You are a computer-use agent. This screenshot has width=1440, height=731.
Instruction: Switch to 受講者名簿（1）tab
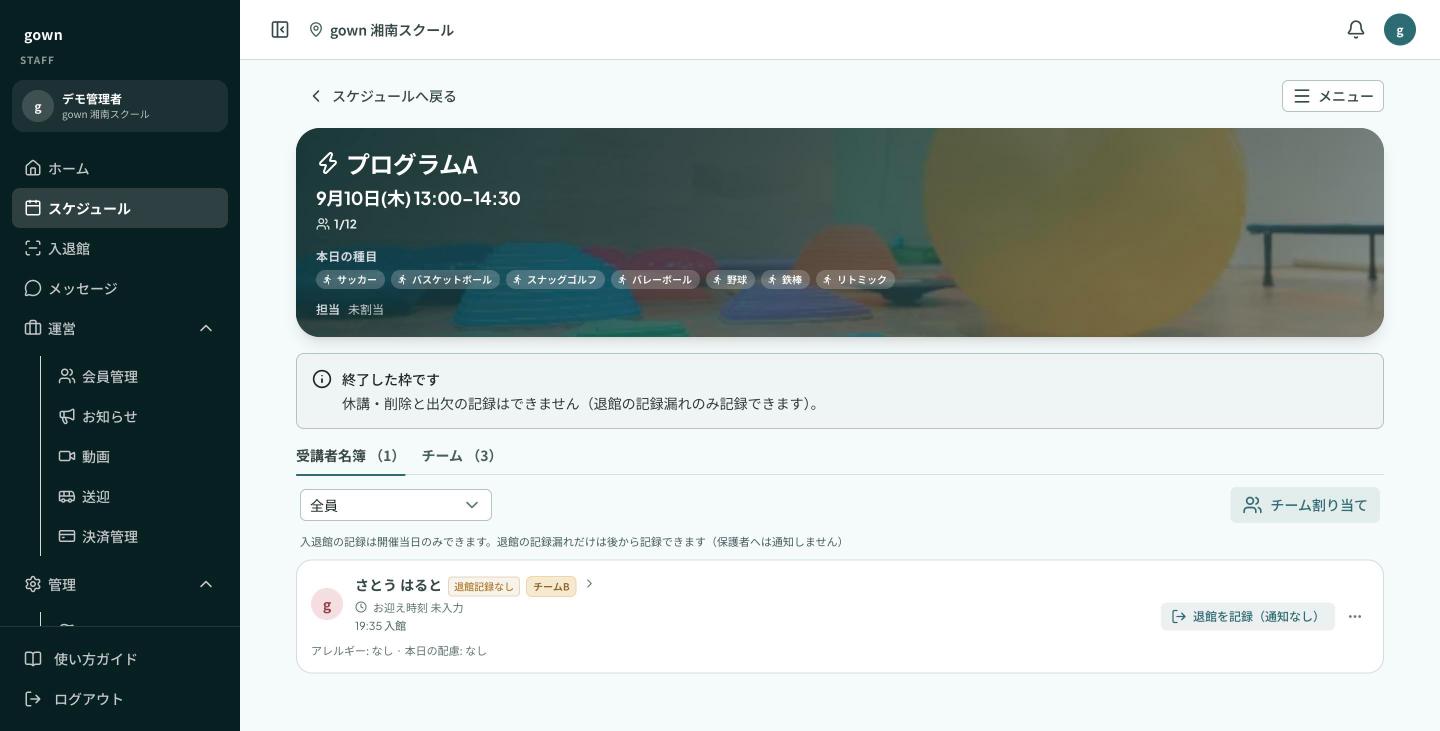(350, 456)
